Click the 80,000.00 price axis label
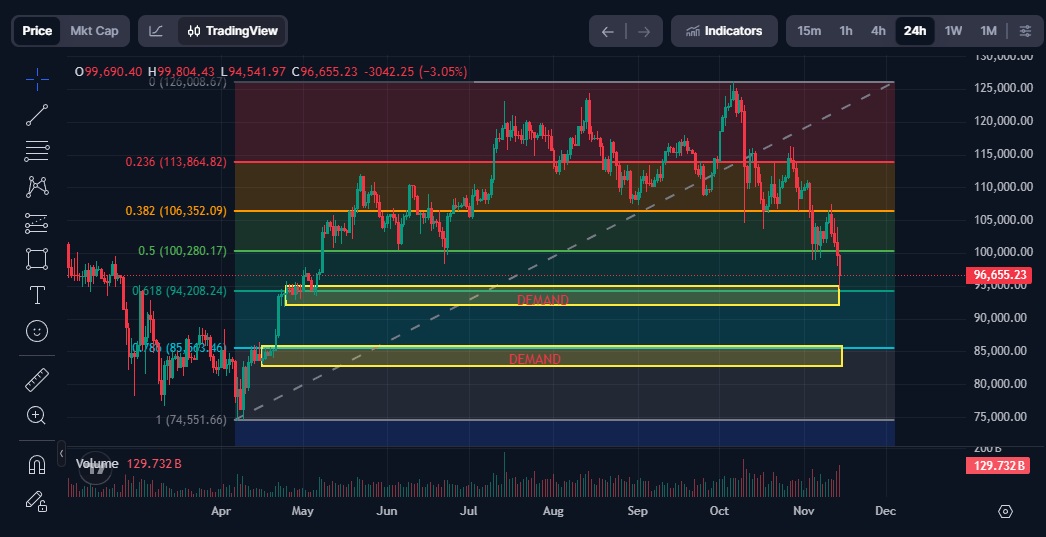Image resolution: width=1046 pixels, height=537 pixels. [x=999, y=384]
